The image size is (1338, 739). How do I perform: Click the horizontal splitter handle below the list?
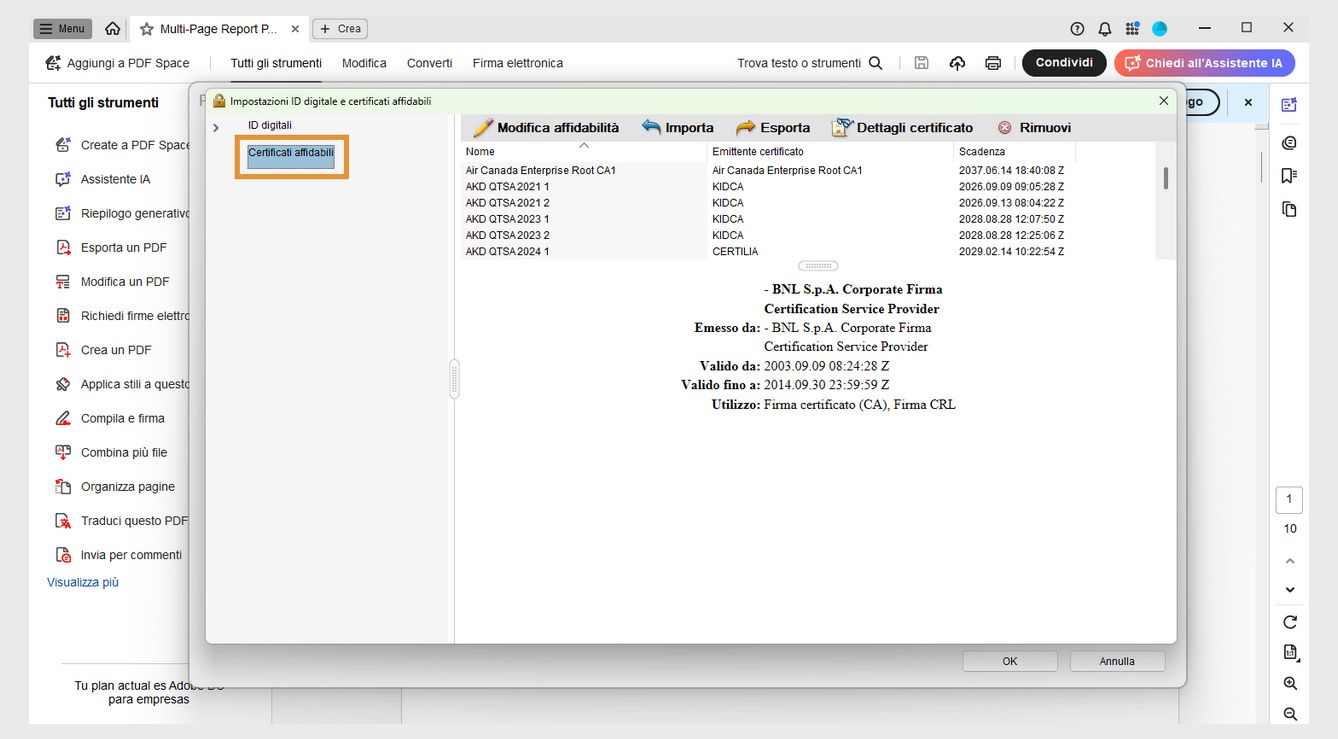coord(818,266)
